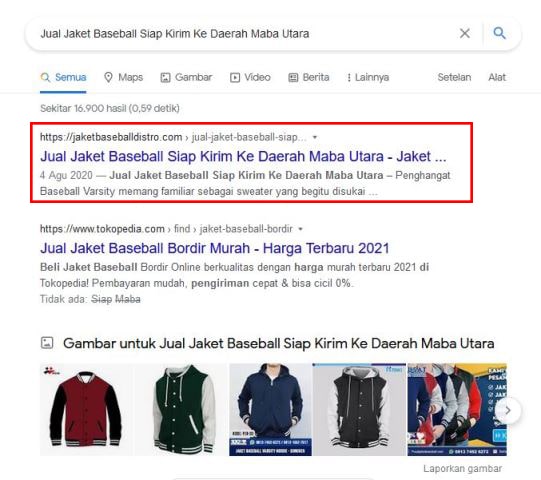Clear the search query with X icon
Image resolution: width=541 pixels, height=480 pixels.
465,33
